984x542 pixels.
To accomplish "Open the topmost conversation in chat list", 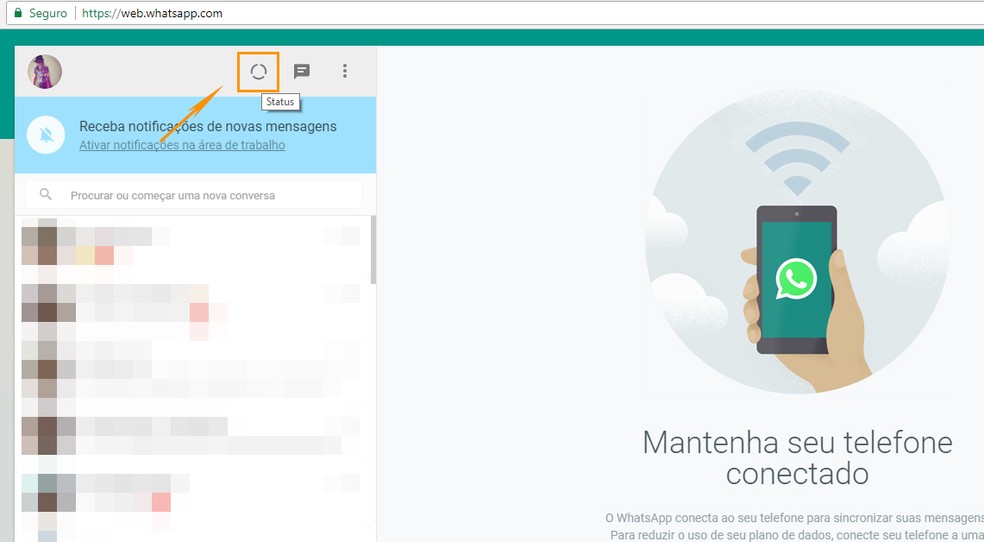I will (193, 248).
